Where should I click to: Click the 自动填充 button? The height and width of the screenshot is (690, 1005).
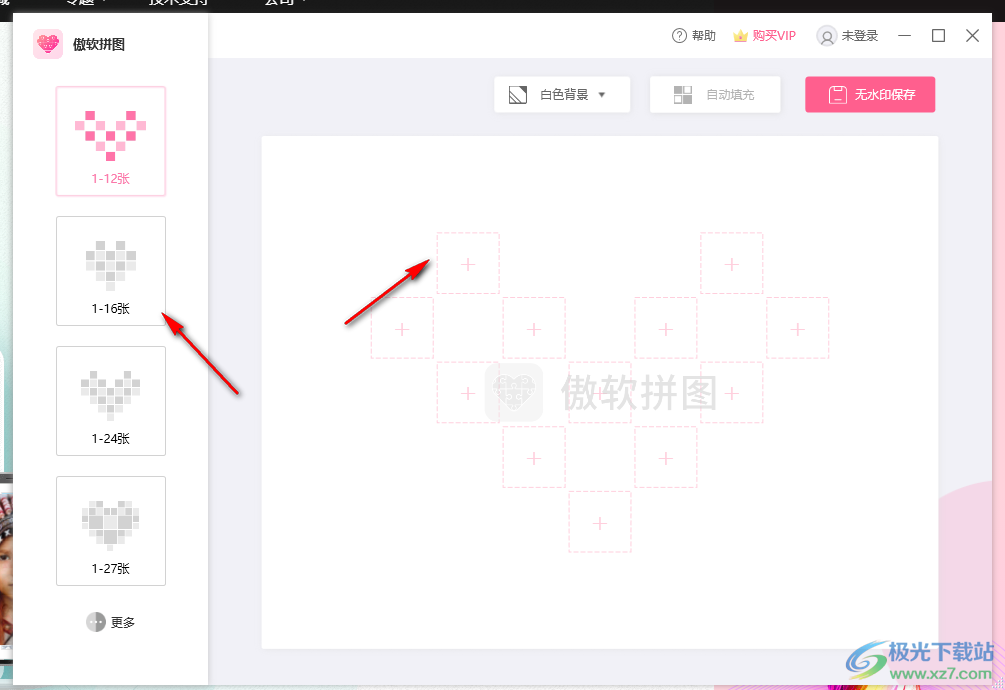click(715, 94)
